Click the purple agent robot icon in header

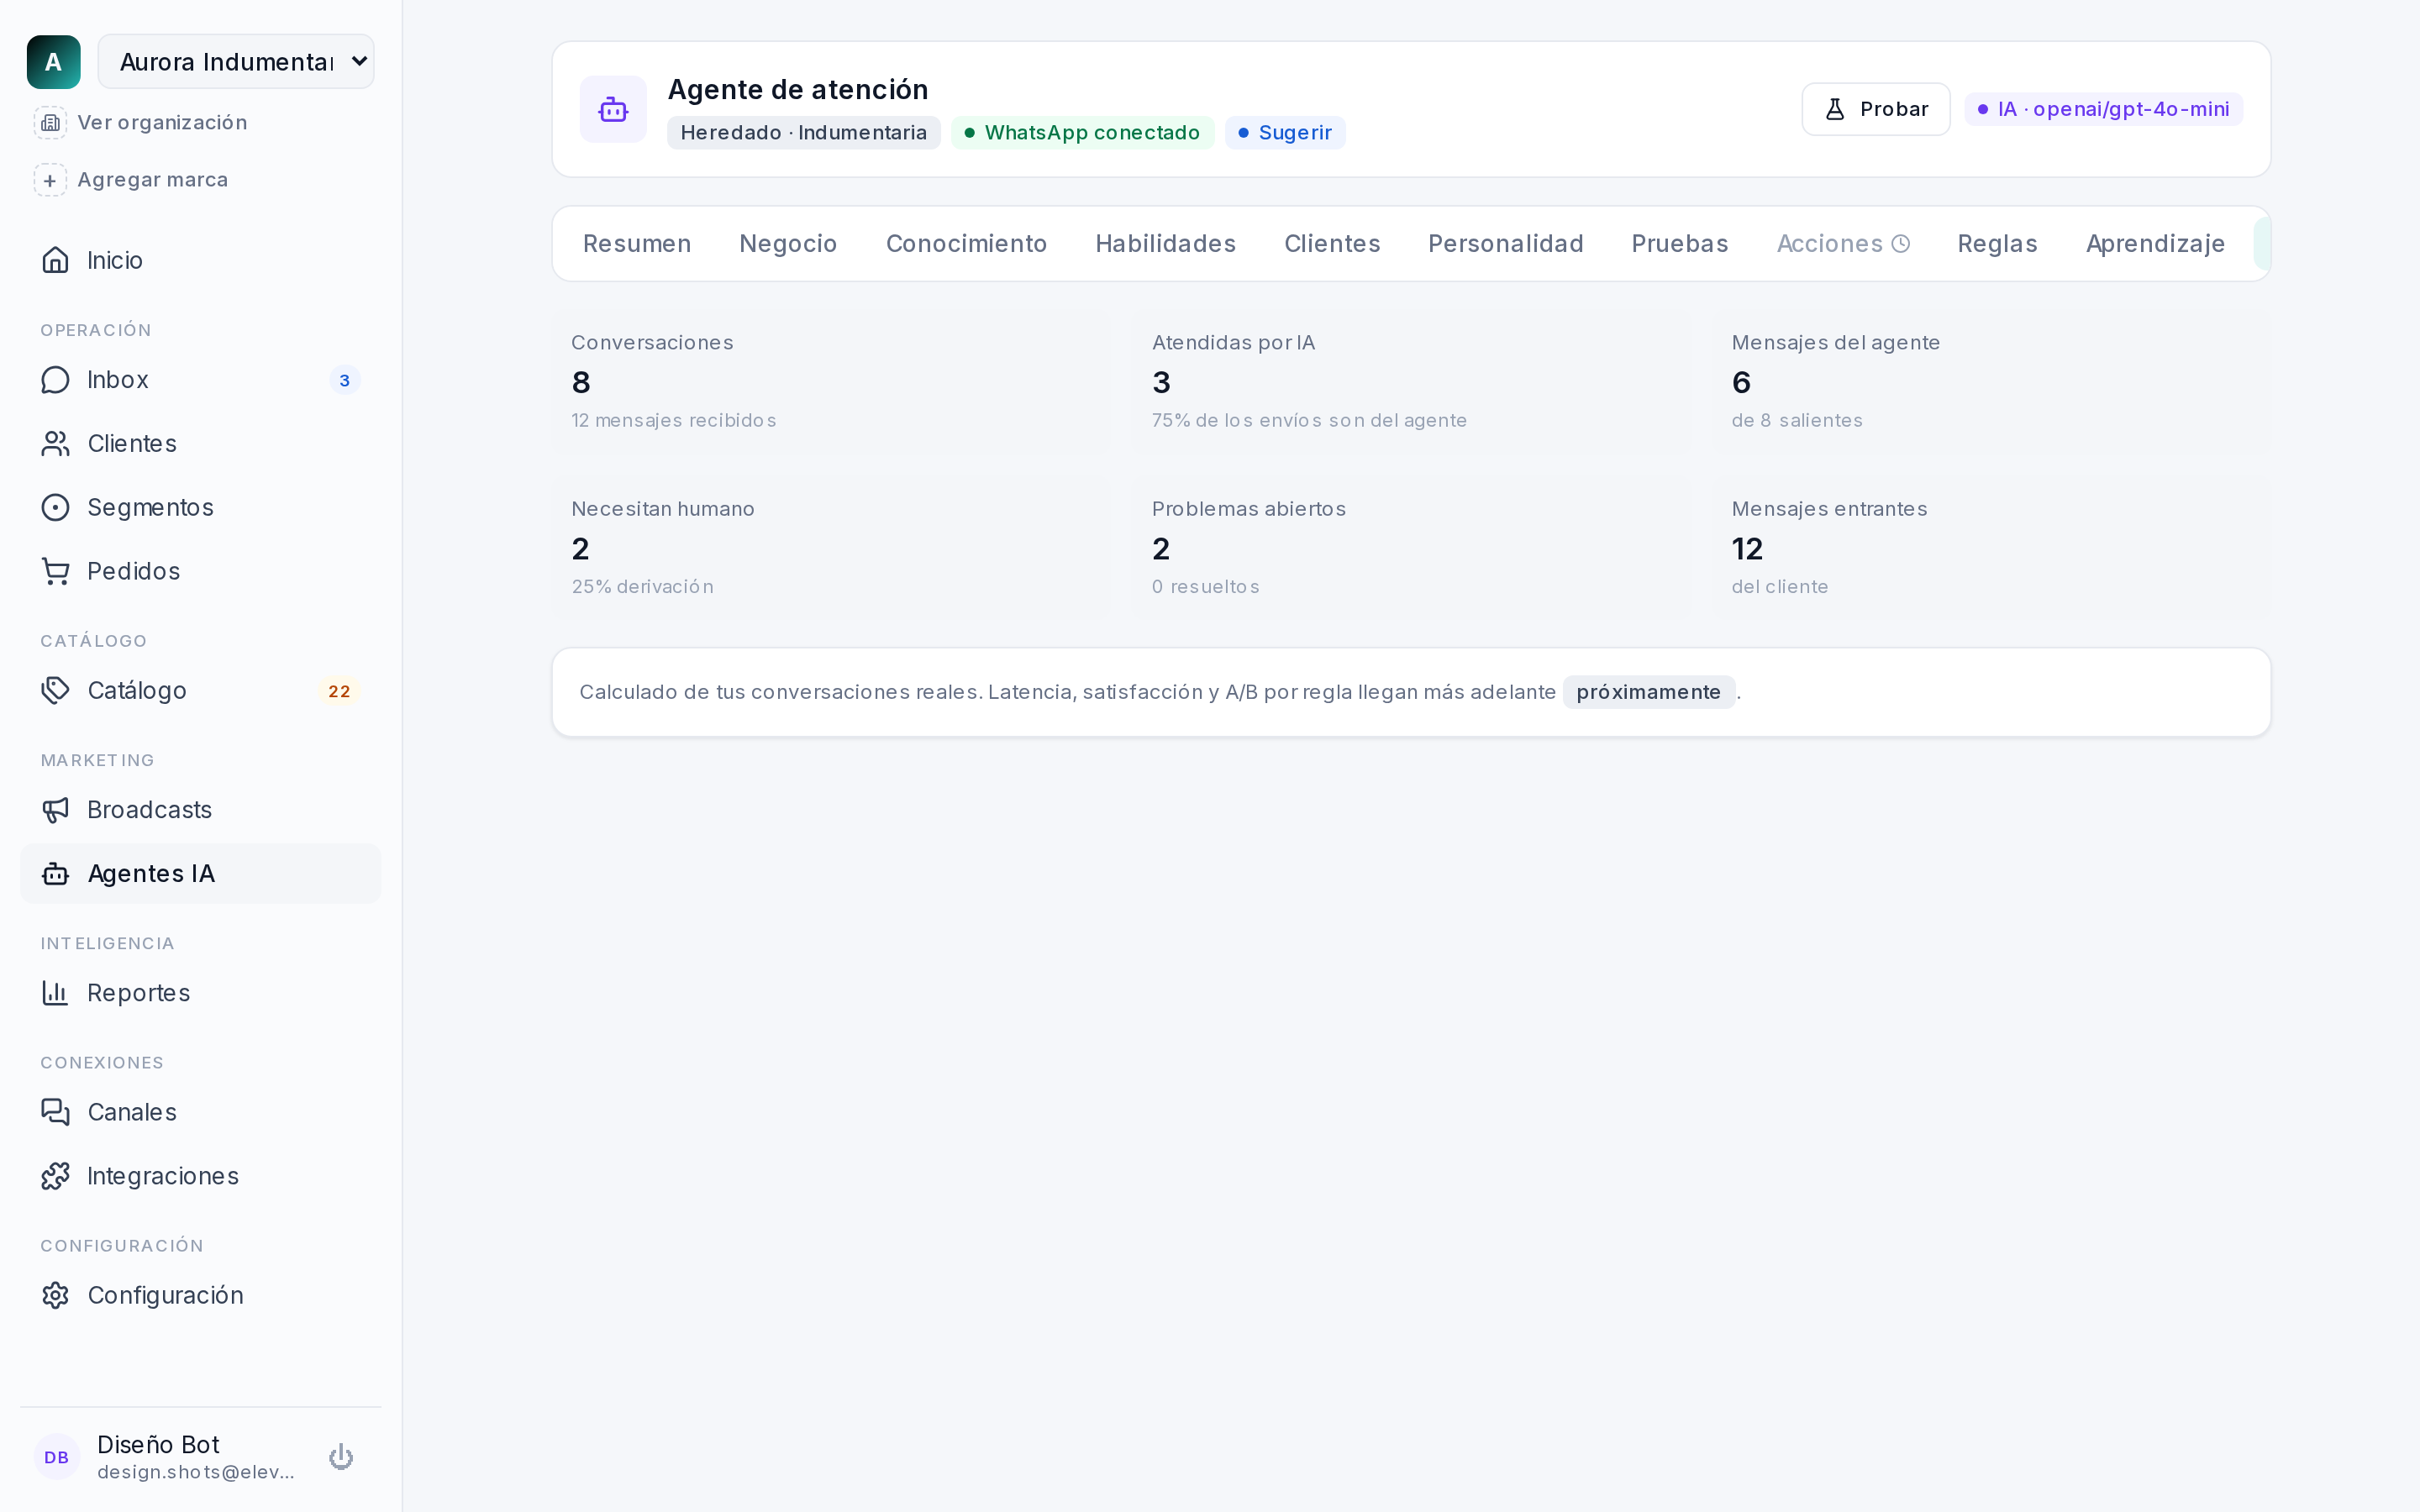coord(613,109)
